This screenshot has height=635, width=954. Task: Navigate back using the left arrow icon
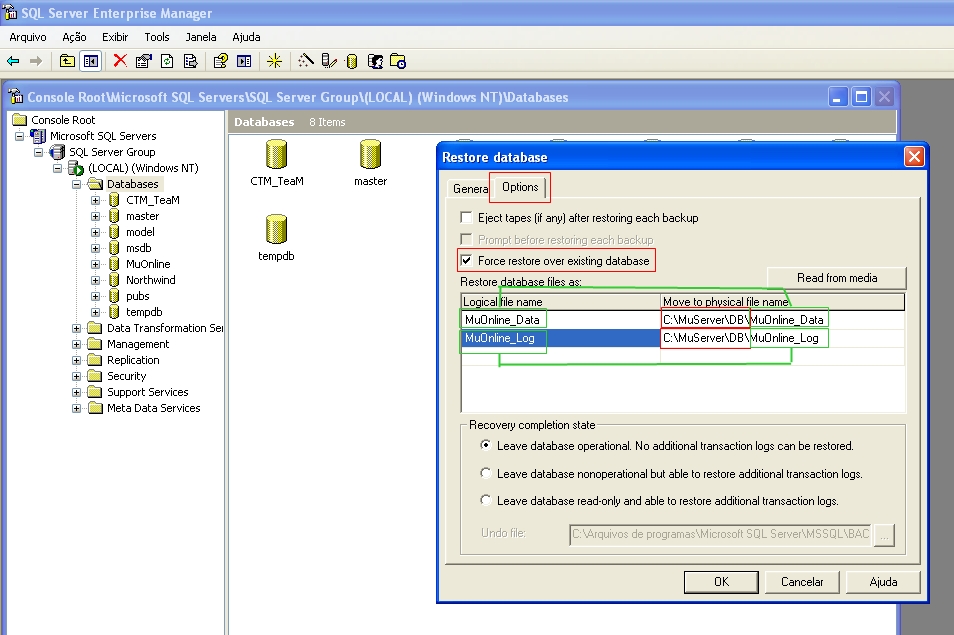tap(14, 61)
